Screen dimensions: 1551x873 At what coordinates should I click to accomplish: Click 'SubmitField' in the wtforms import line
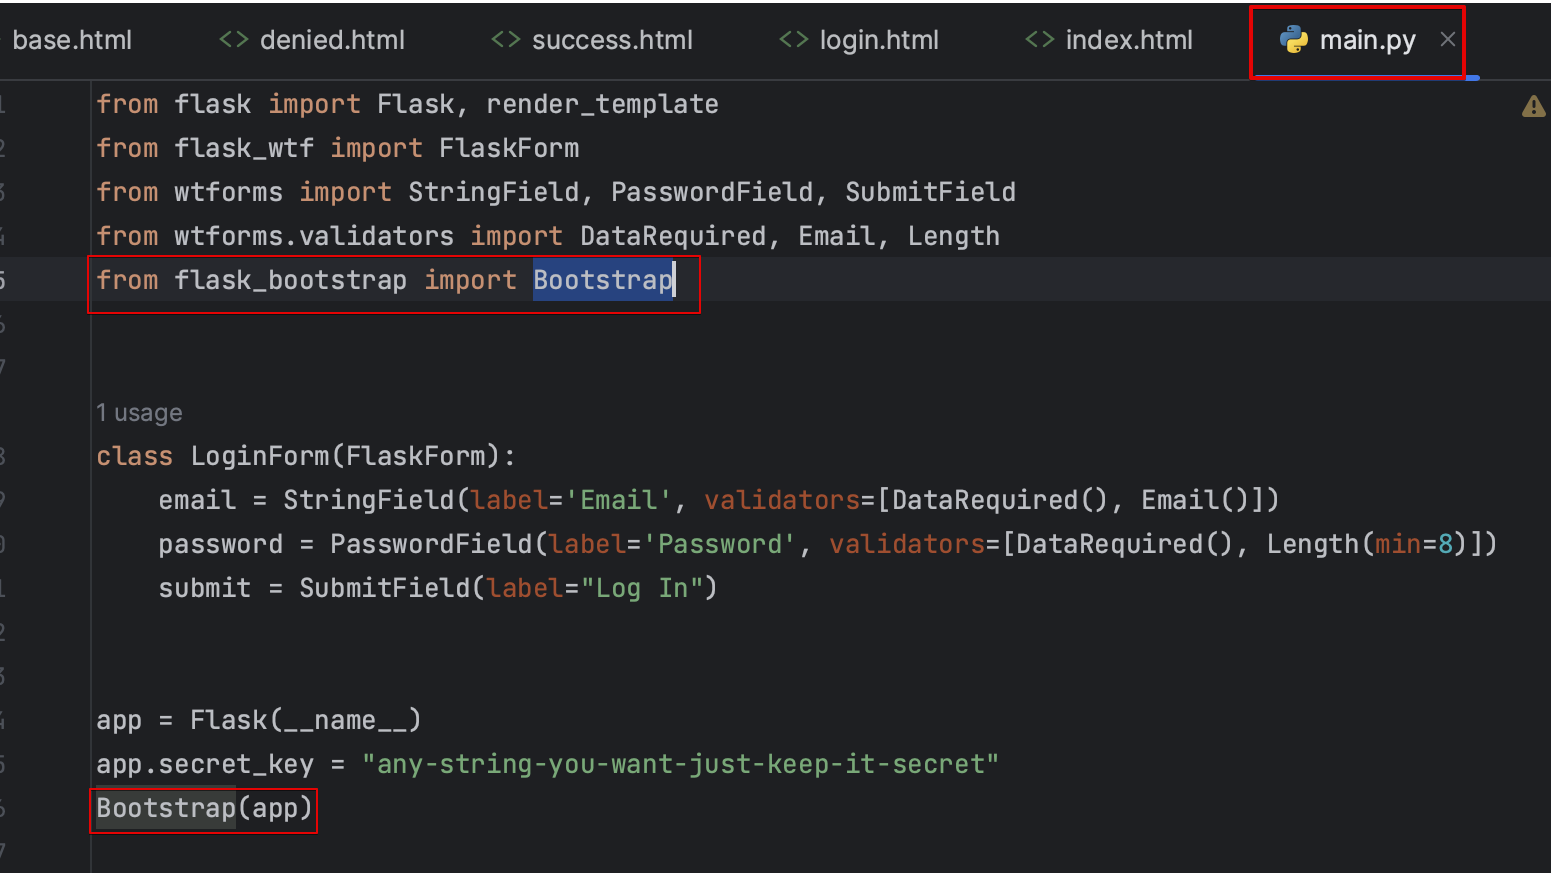pos(930,192)
